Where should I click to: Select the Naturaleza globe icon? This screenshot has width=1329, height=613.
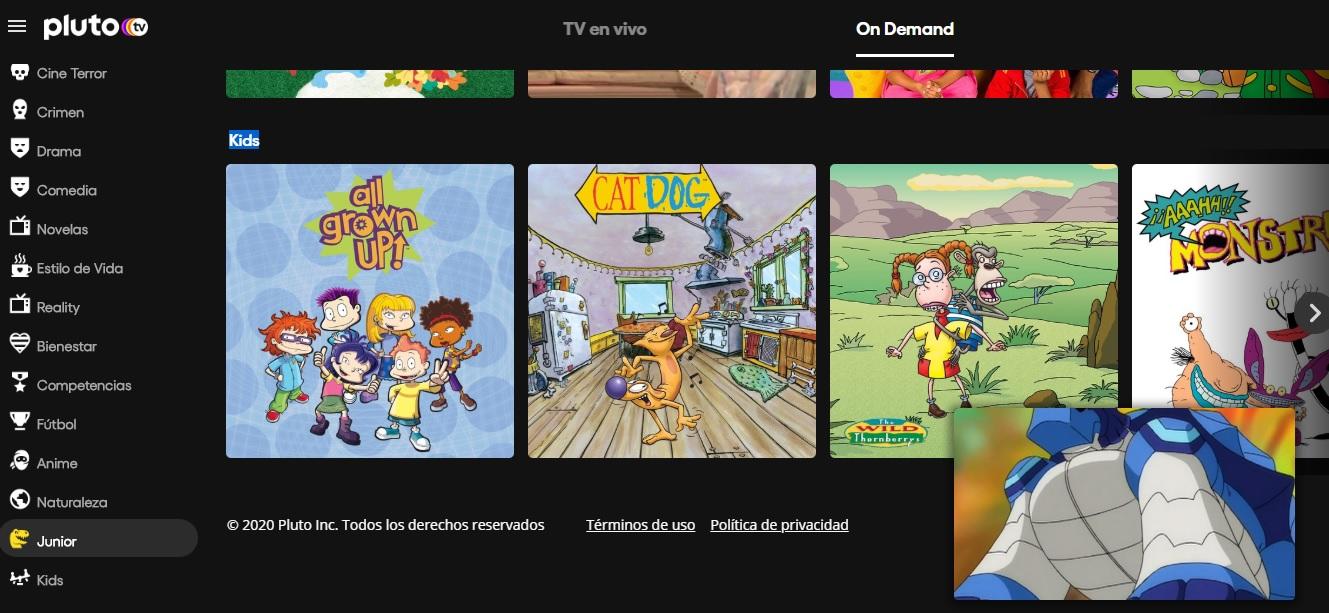pyautogui.click(x=19, y=502)
